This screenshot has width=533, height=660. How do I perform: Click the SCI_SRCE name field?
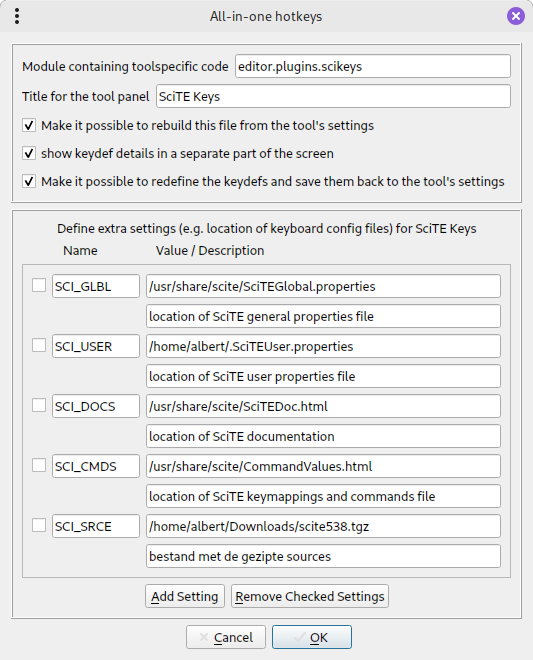pos(96,526)
